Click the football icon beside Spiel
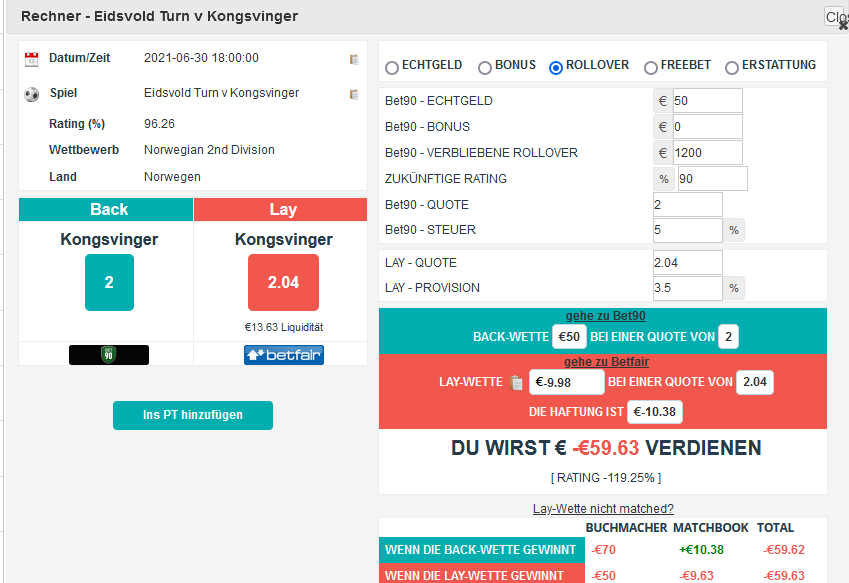Image resolution: width=849 pixels, height=583 pixels. tap(32, 95)
